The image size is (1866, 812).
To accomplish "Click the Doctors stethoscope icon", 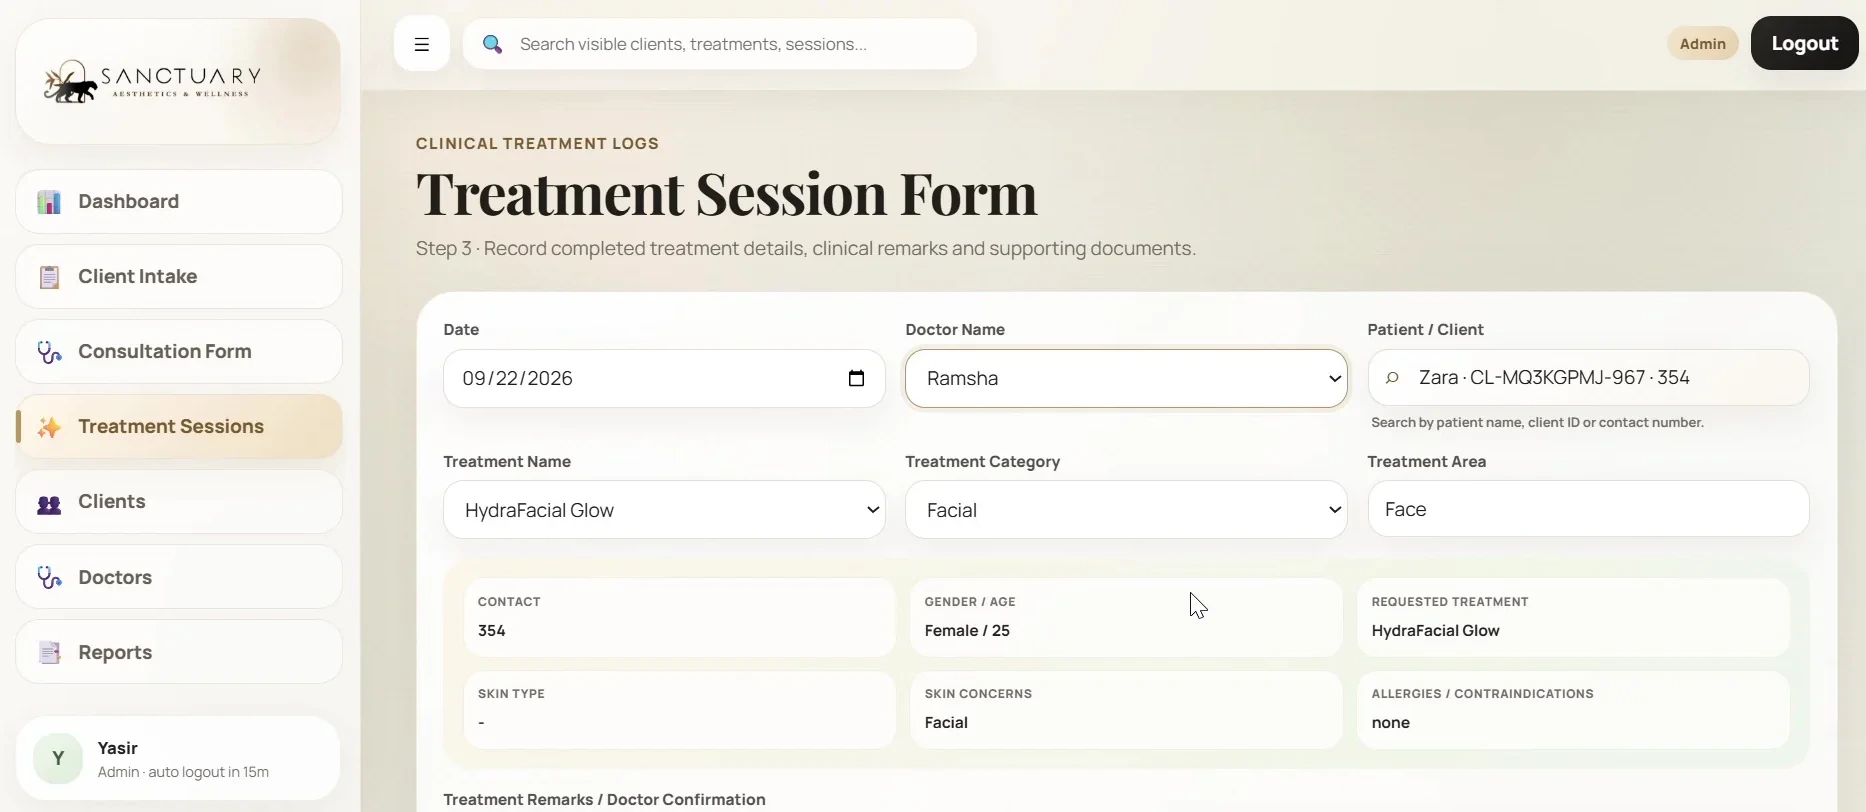I will coord(49,577).
